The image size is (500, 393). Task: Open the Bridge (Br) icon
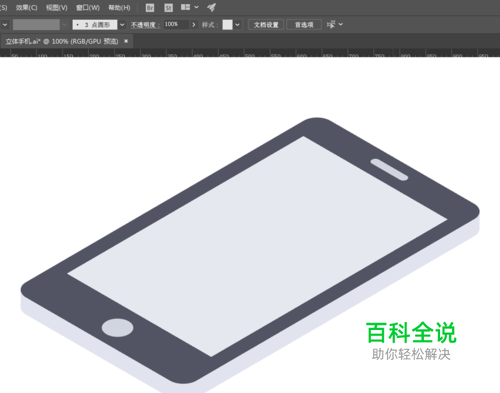click(x=150, y=7)
